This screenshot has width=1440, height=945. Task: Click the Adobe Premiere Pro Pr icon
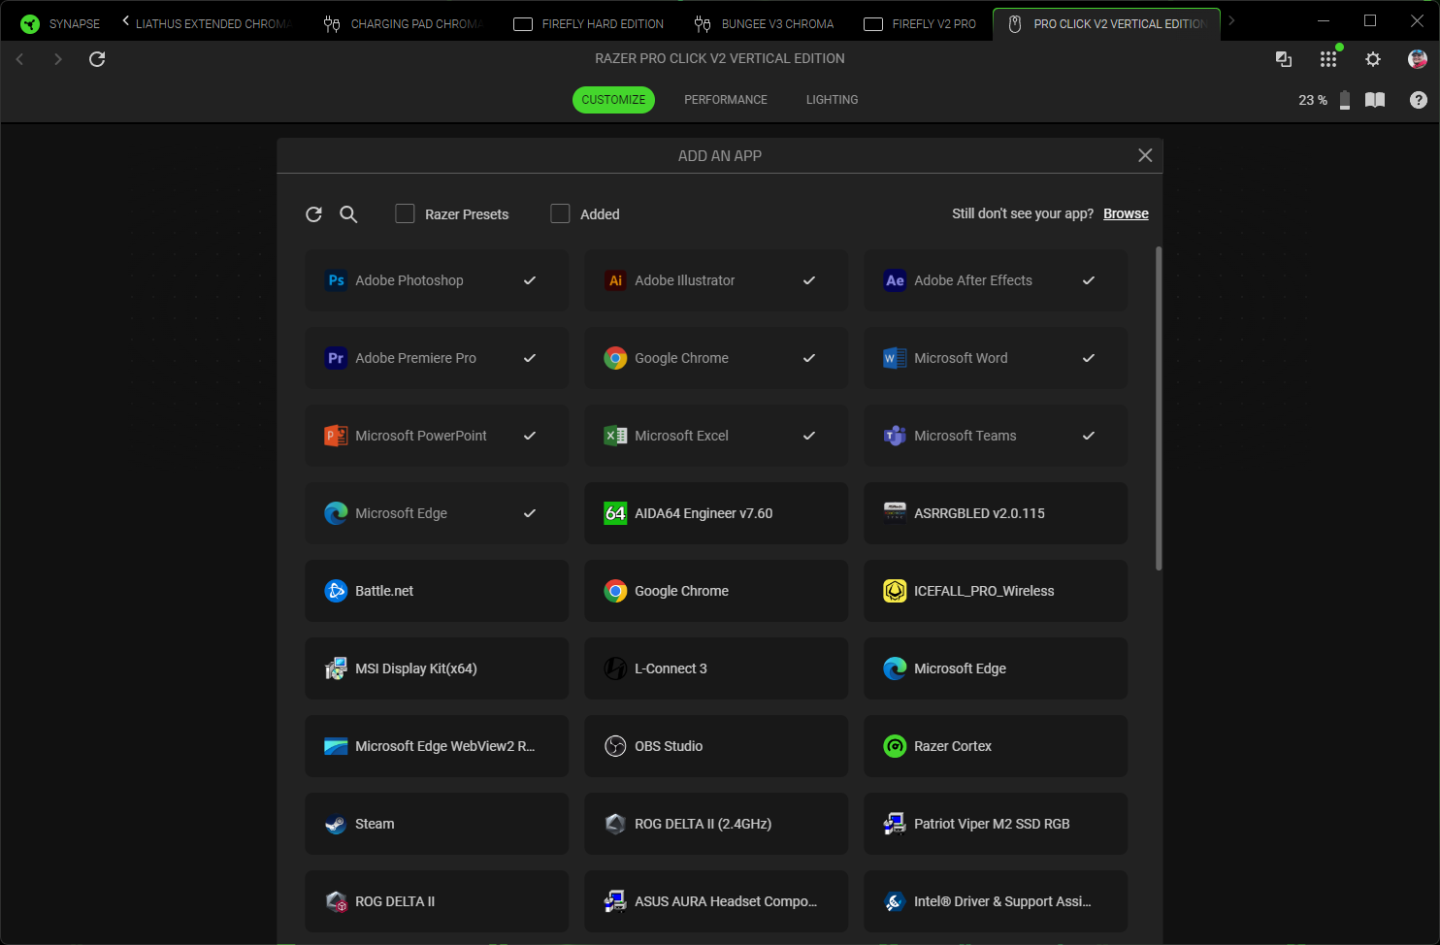coord(336,358)
